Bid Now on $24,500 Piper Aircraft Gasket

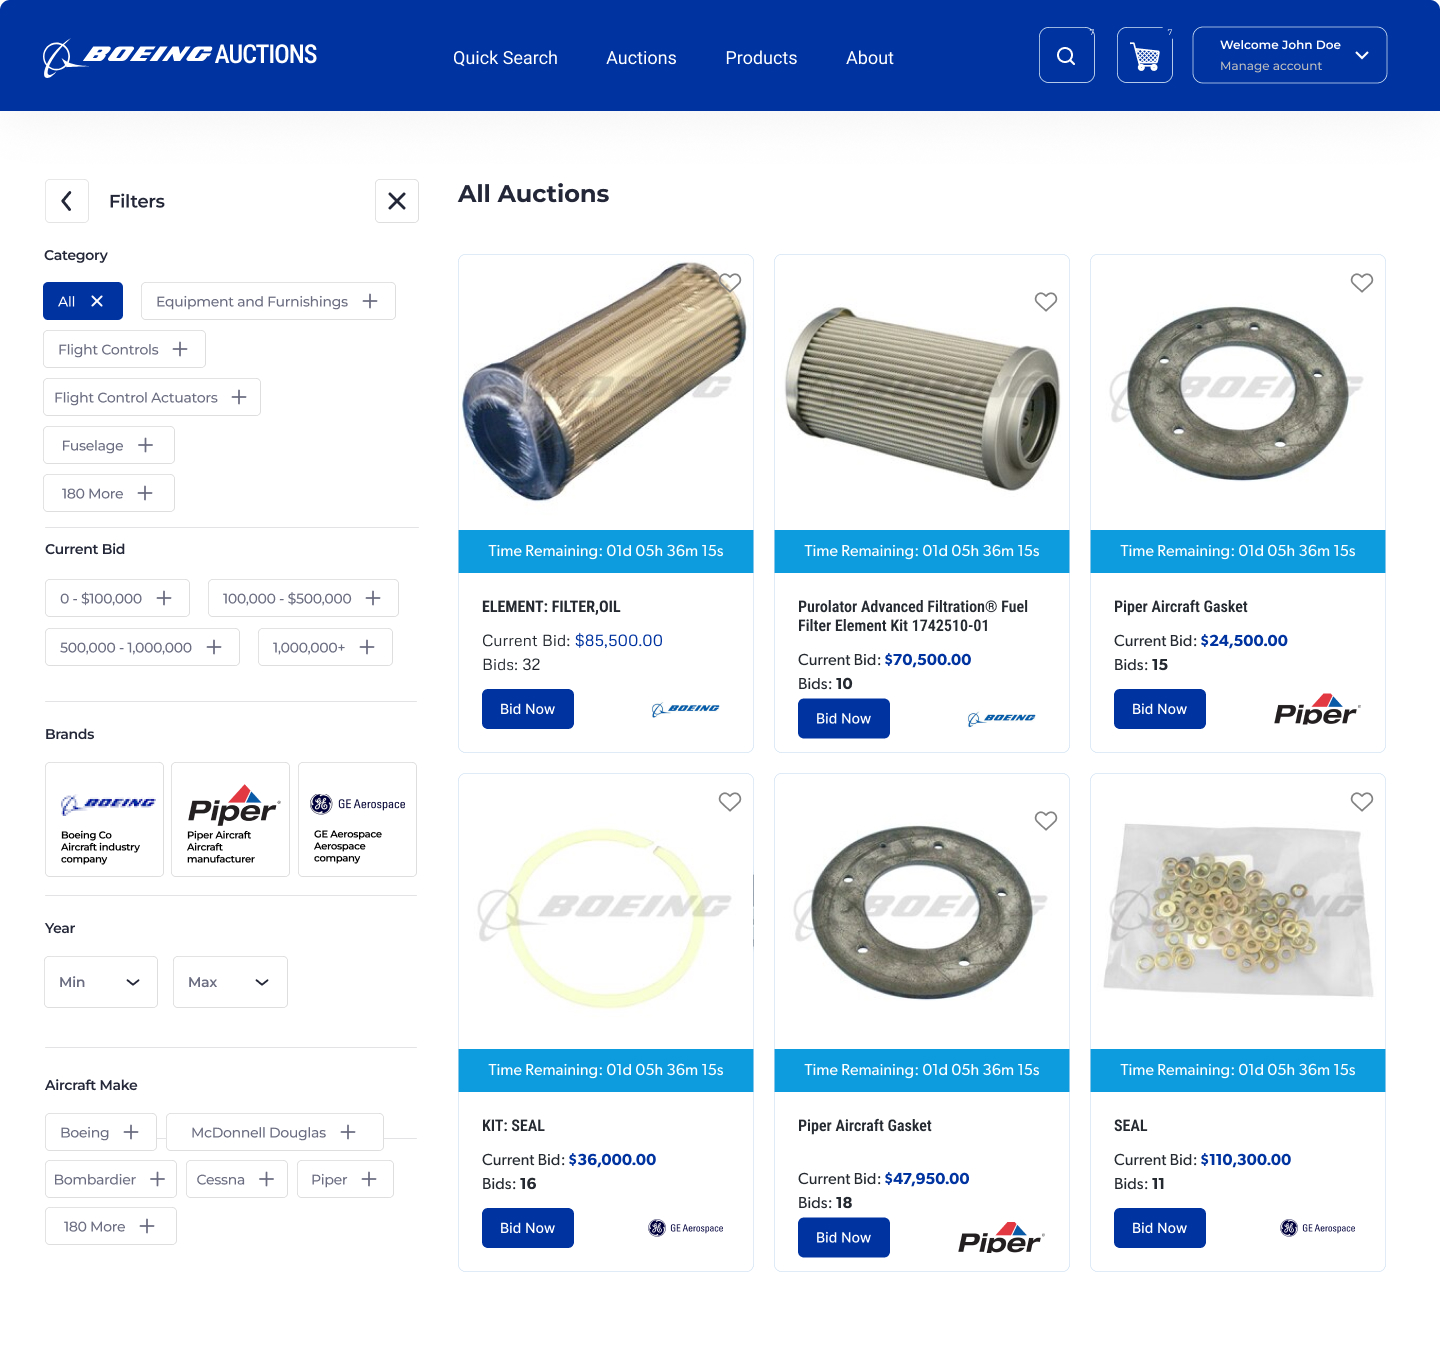pos(1160,709)
